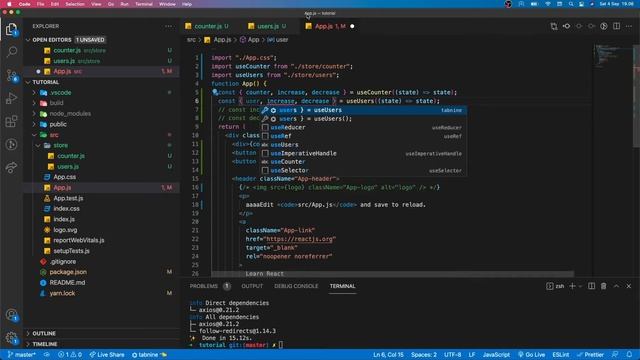Open Spotlight search in macOS menu bar
Viewport: 640px width, 360px height.
[571, 4]
